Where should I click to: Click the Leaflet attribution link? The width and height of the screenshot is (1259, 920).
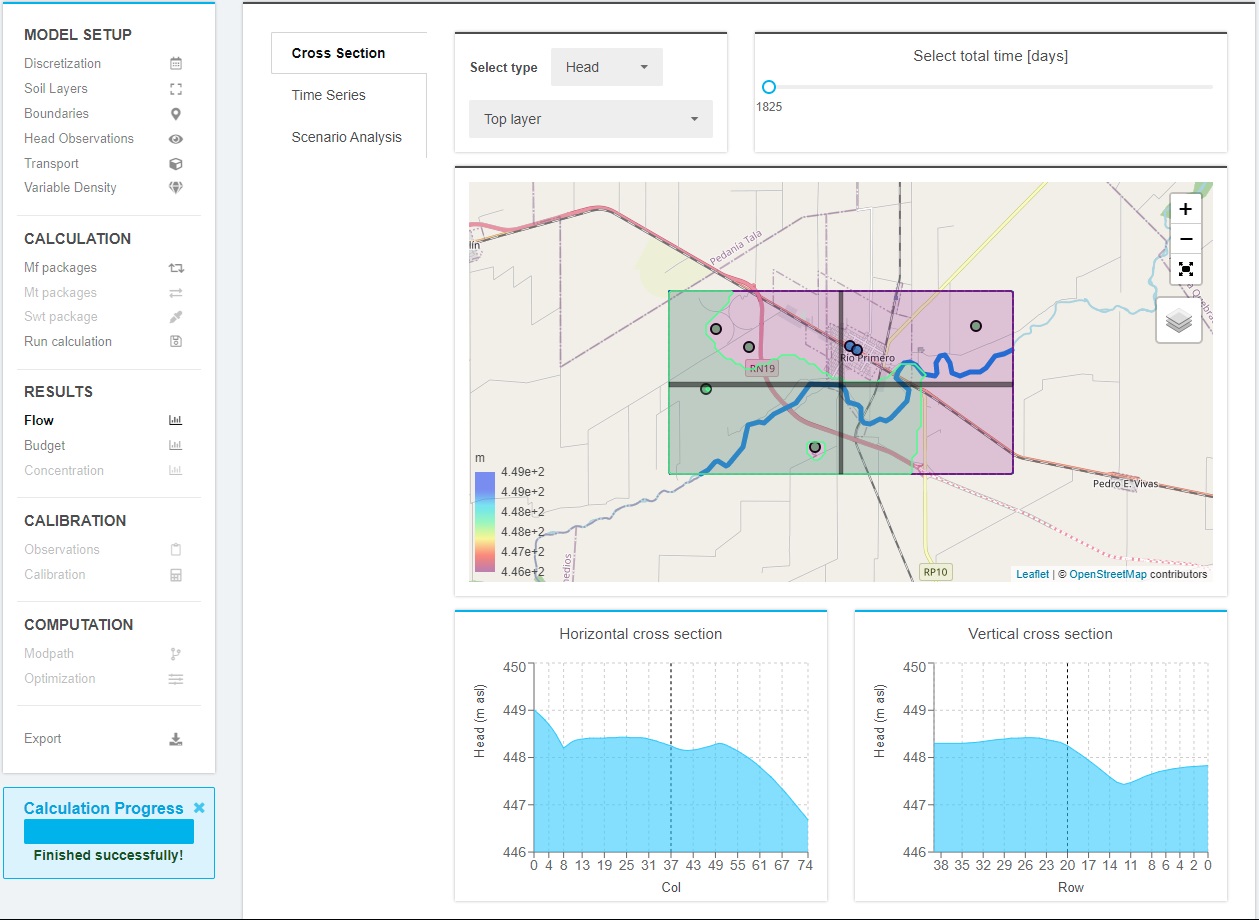point(1032,574)
